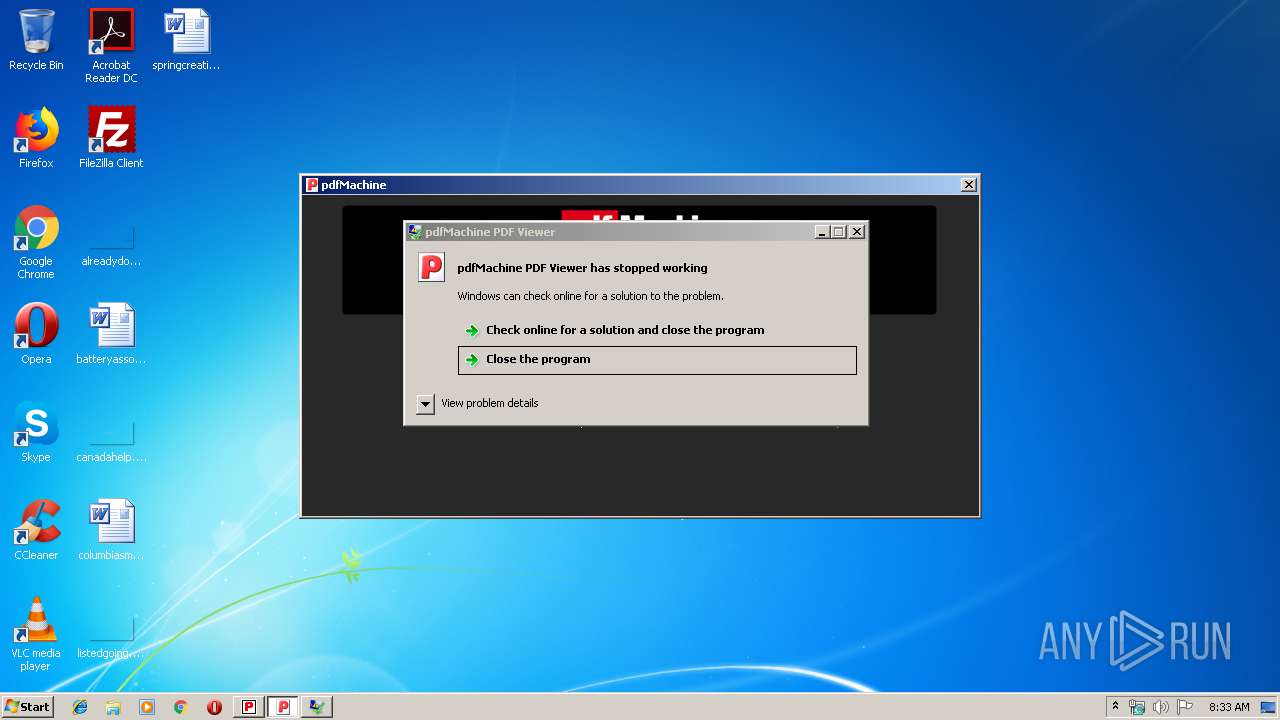
Task: Switch to the error report taskbar button
Action: pyautogui.click(x=317, y=707)
